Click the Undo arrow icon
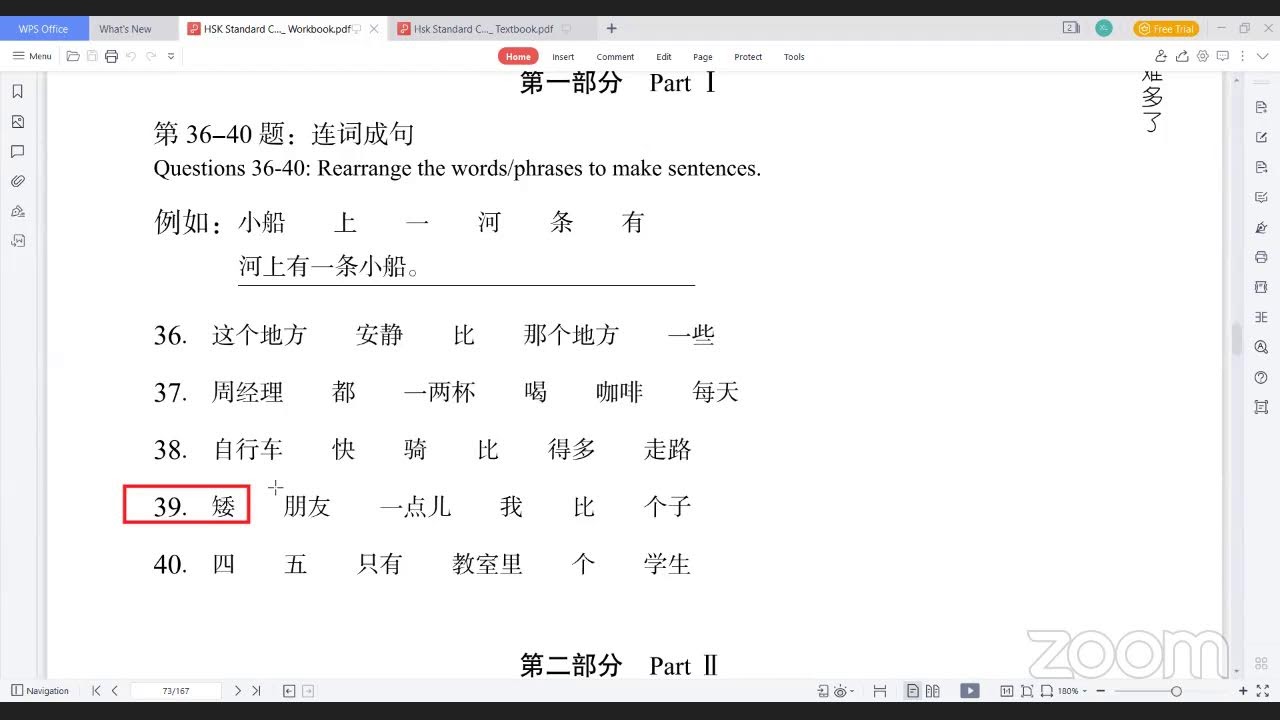The width and height of the screenshot is (1280, 720). pos(131,56)
